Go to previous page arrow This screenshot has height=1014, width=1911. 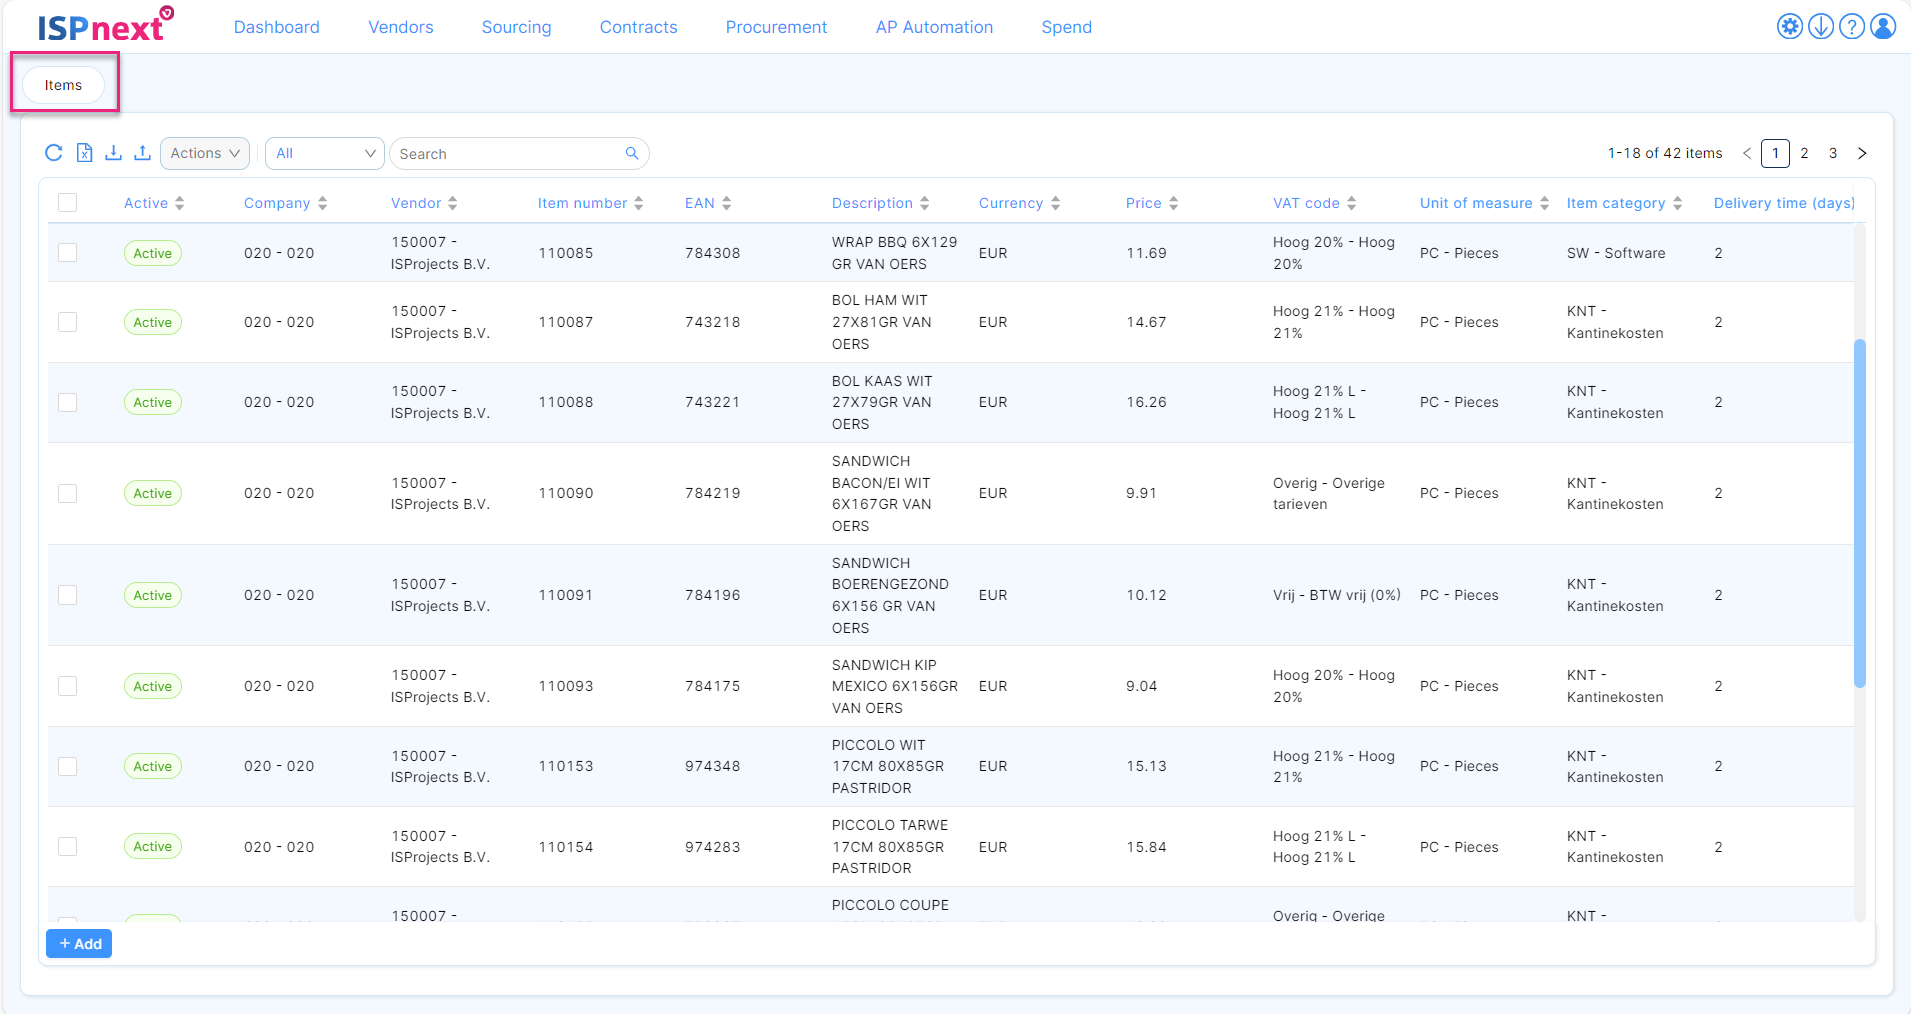tap(1746, 153)
